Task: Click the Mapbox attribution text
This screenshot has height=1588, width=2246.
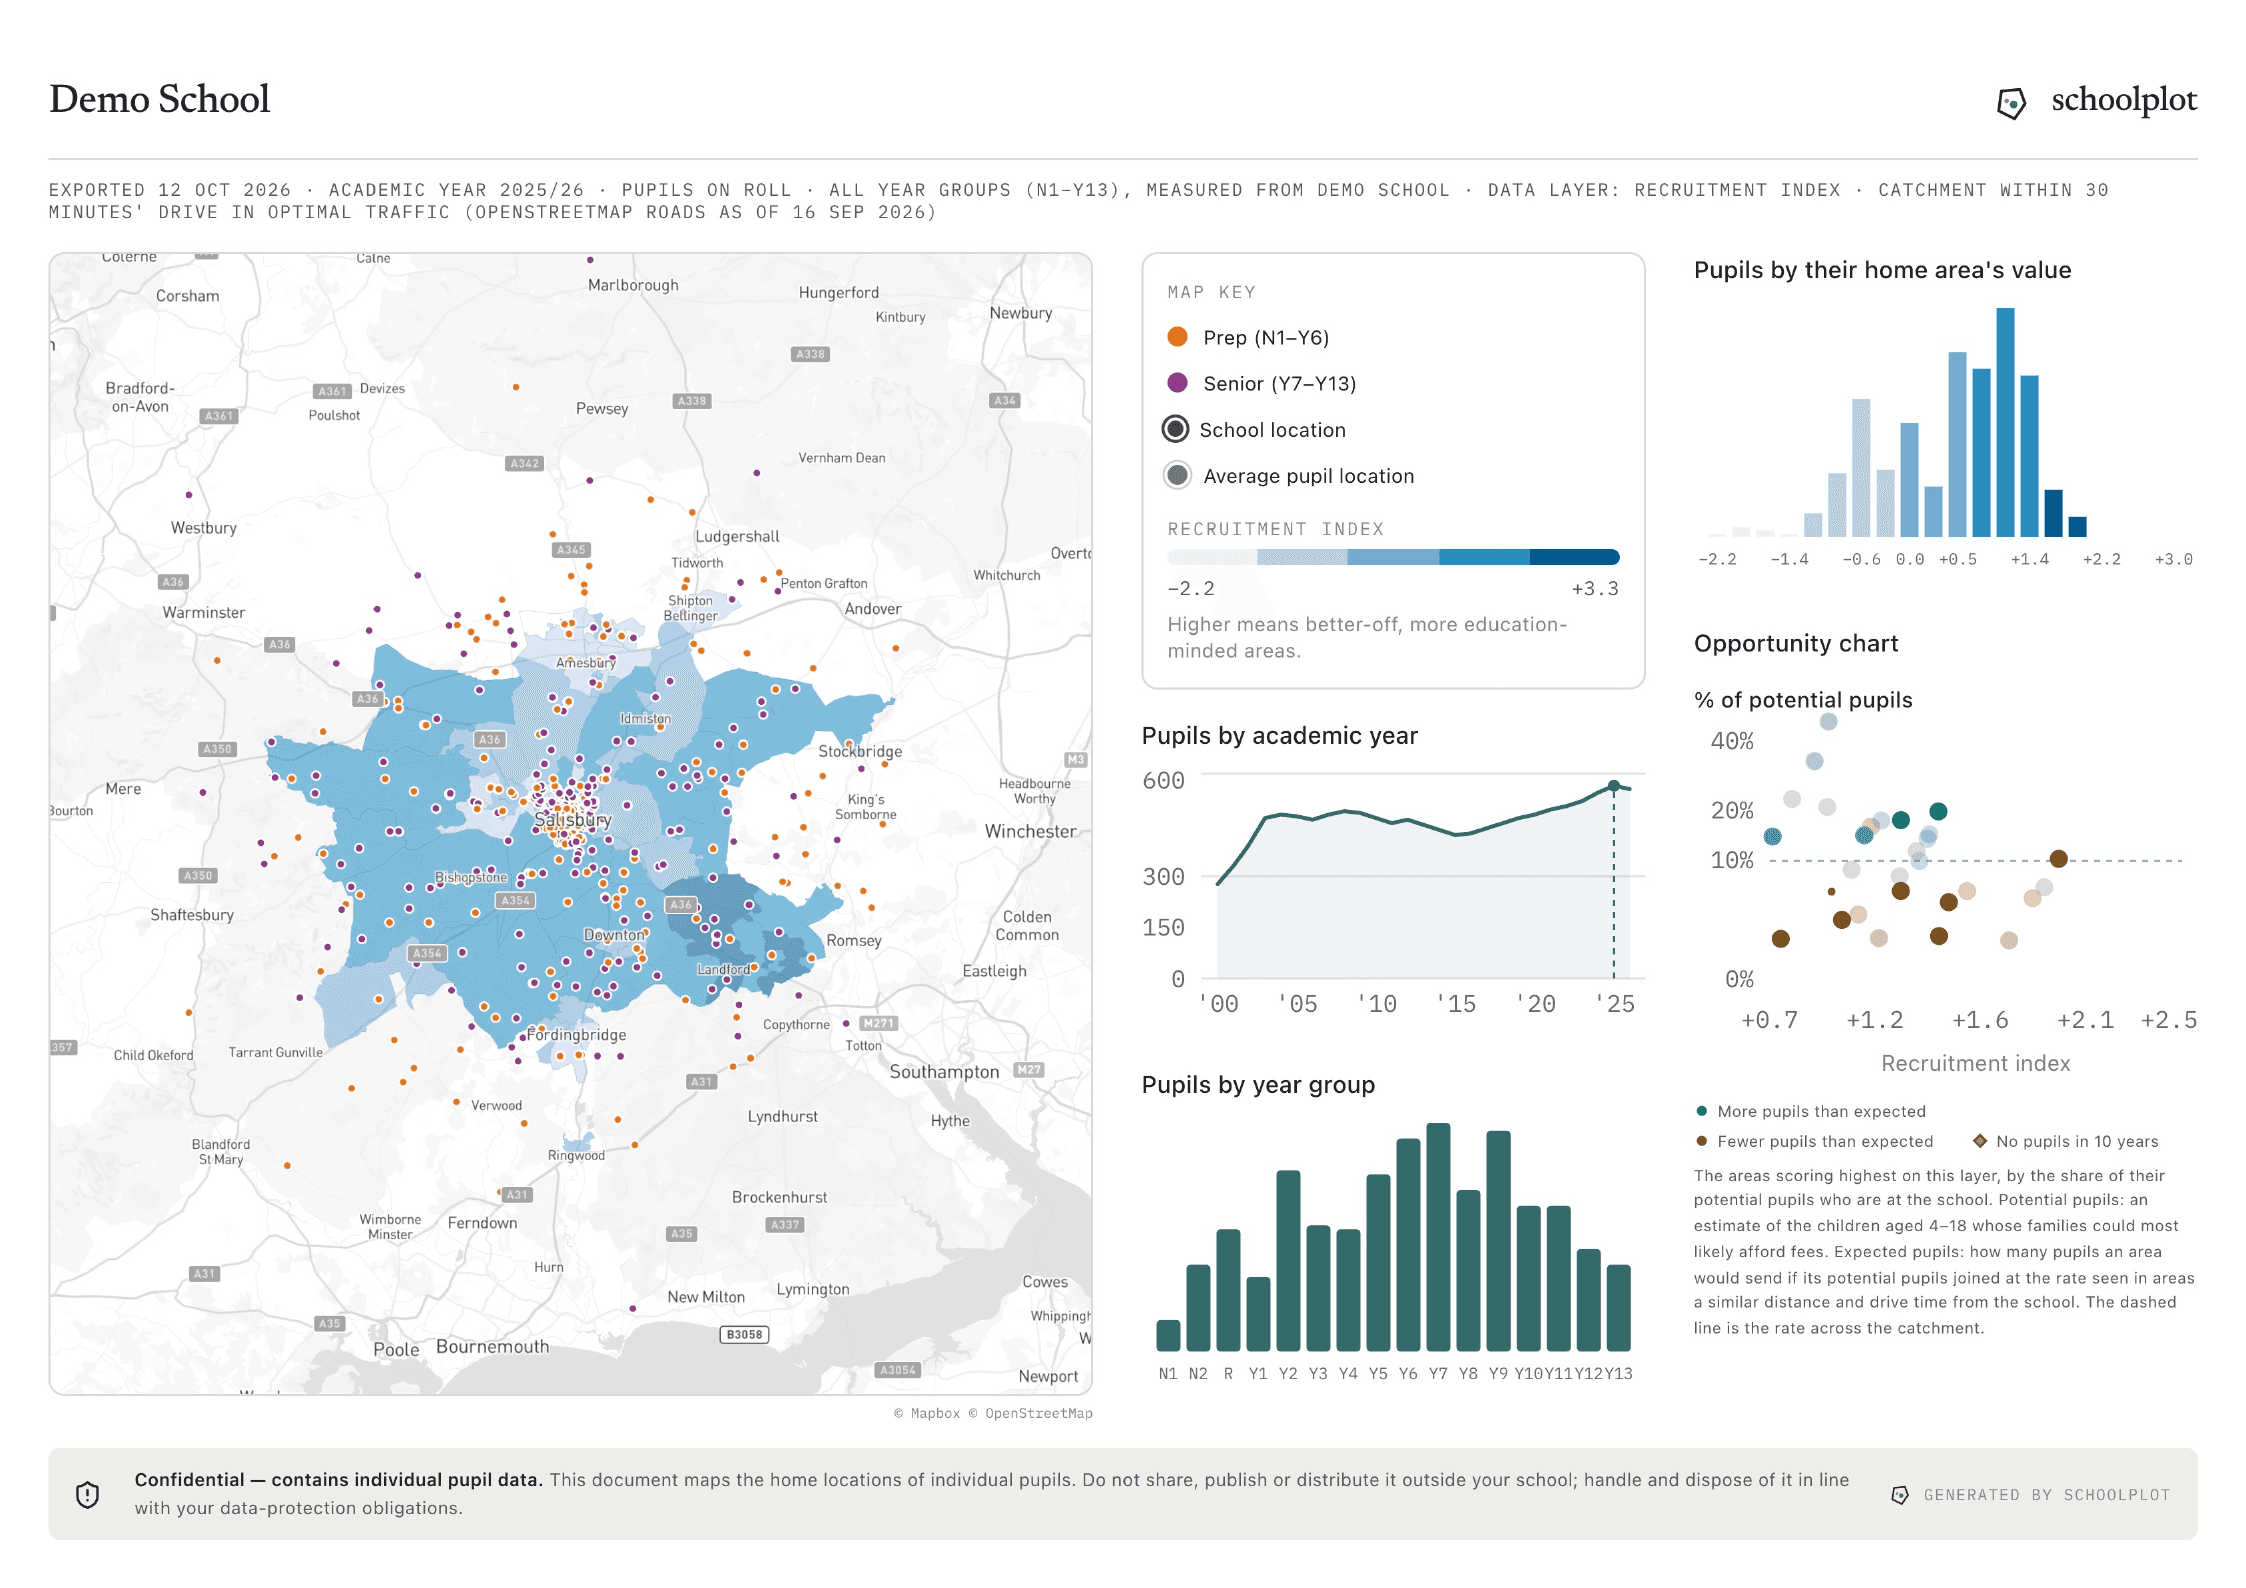Action: 927,1413
